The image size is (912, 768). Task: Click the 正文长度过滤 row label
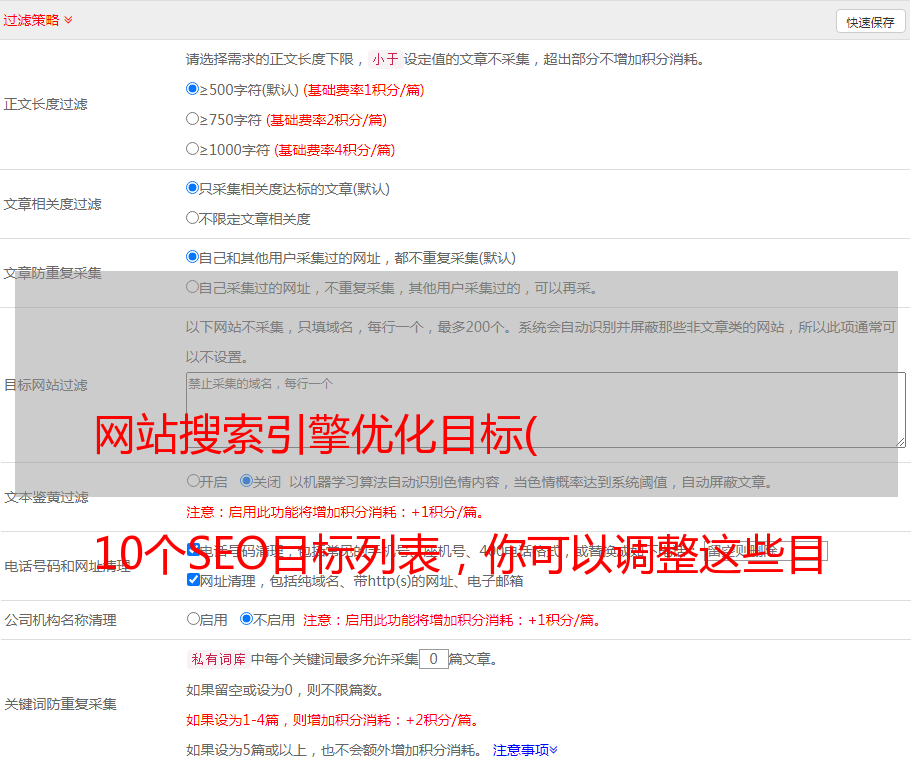click(x=45, y=104)
